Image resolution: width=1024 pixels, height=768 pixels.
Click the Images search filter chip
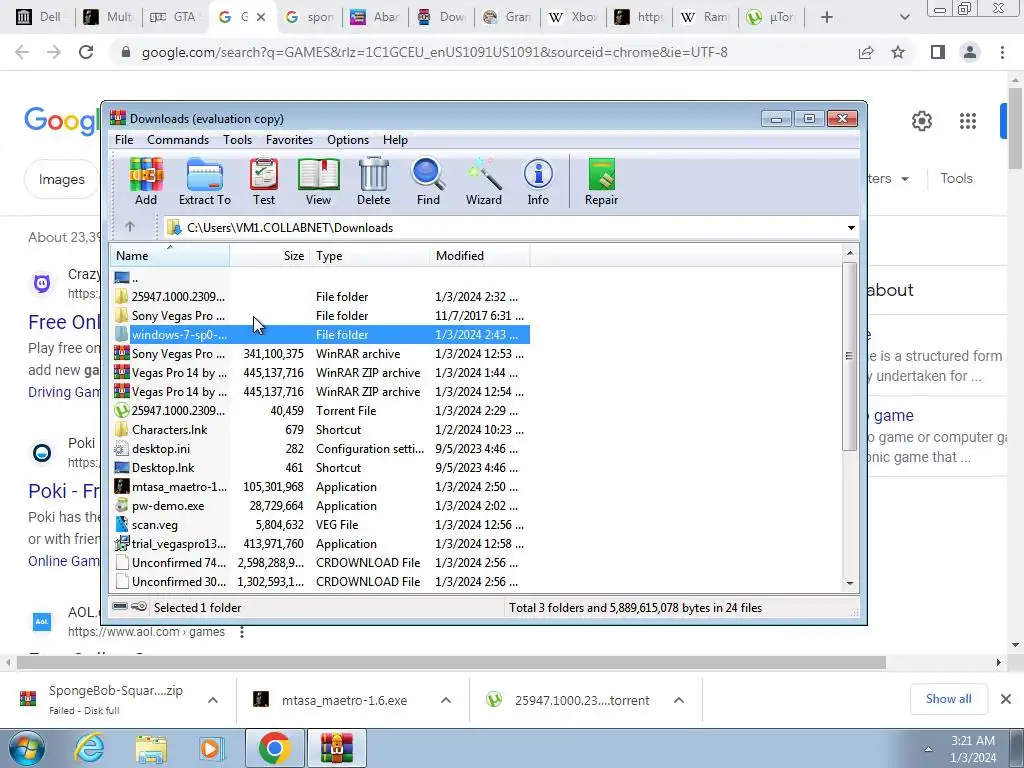click(x=61, y=179)
